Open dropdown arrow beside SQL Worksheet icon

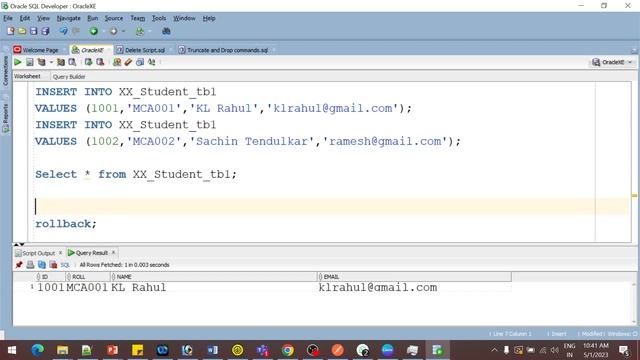pos(150,31)
